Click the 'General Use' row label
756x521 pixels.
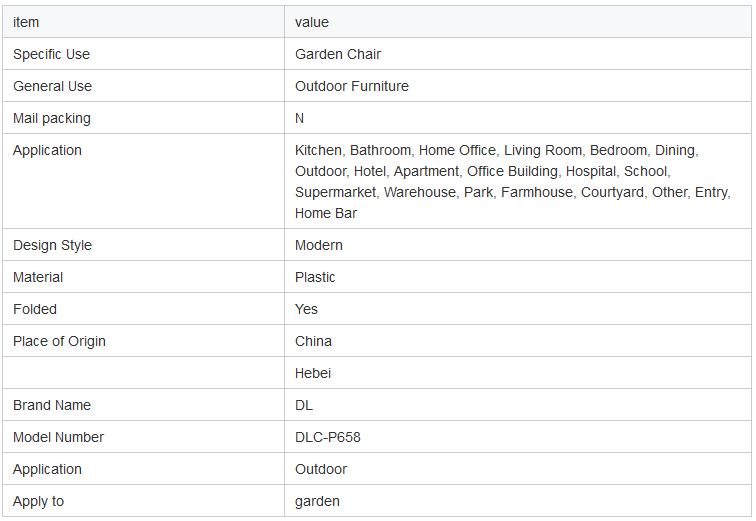pyautogui.click(x=53, y=86)
